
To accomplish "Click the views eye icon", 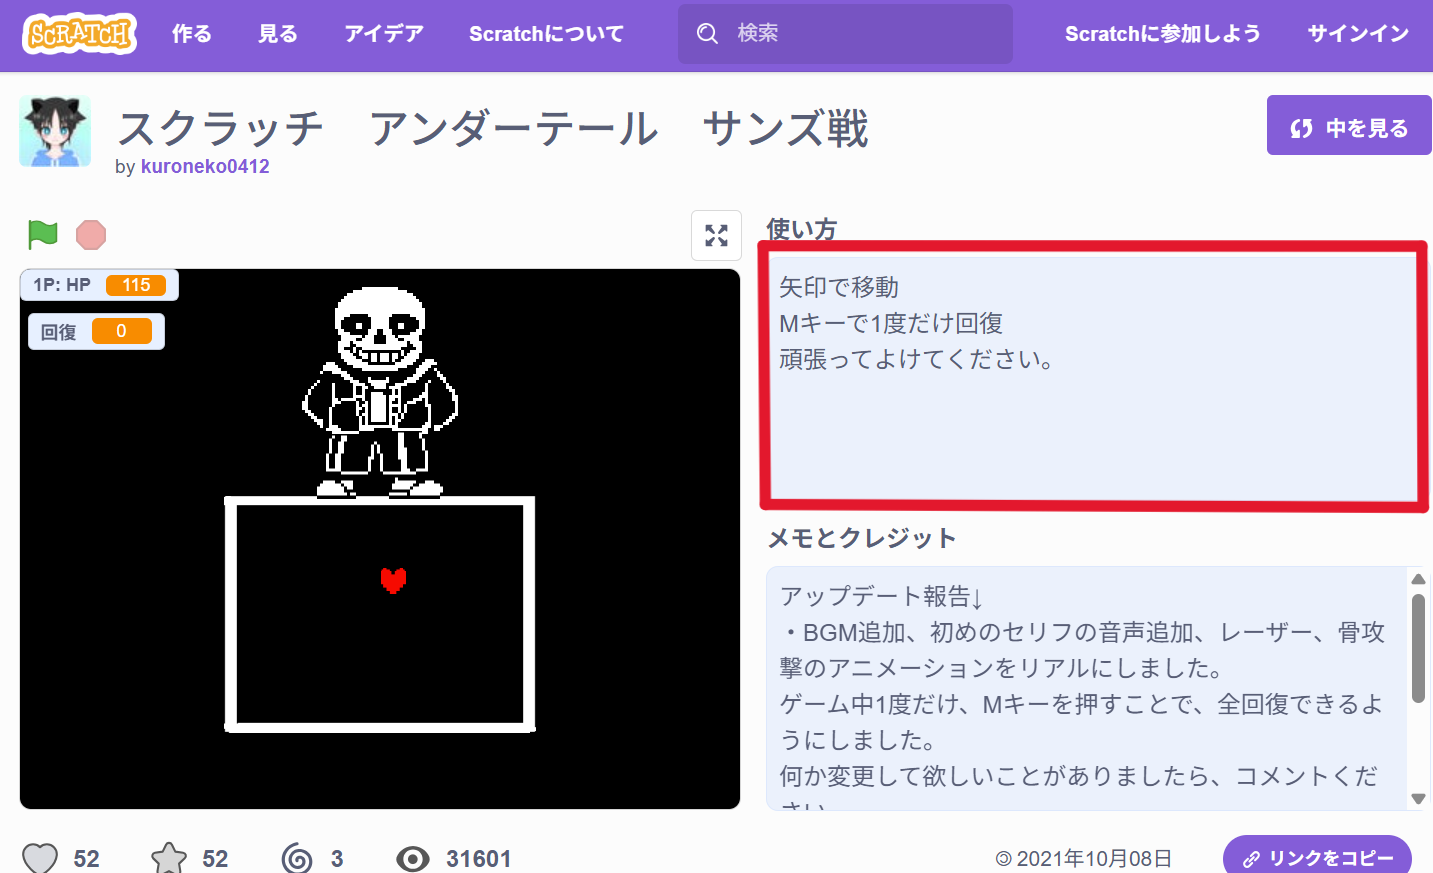I will [x=413, y=858].
